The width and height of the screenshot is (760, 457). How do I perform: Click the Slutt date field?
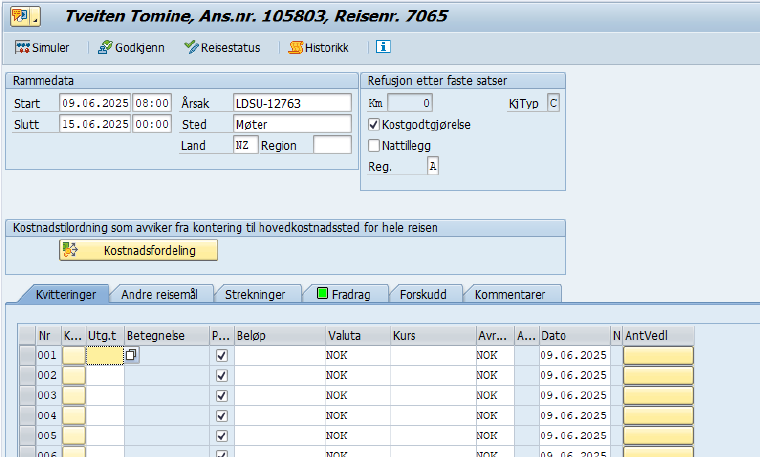tap(95, 124)
